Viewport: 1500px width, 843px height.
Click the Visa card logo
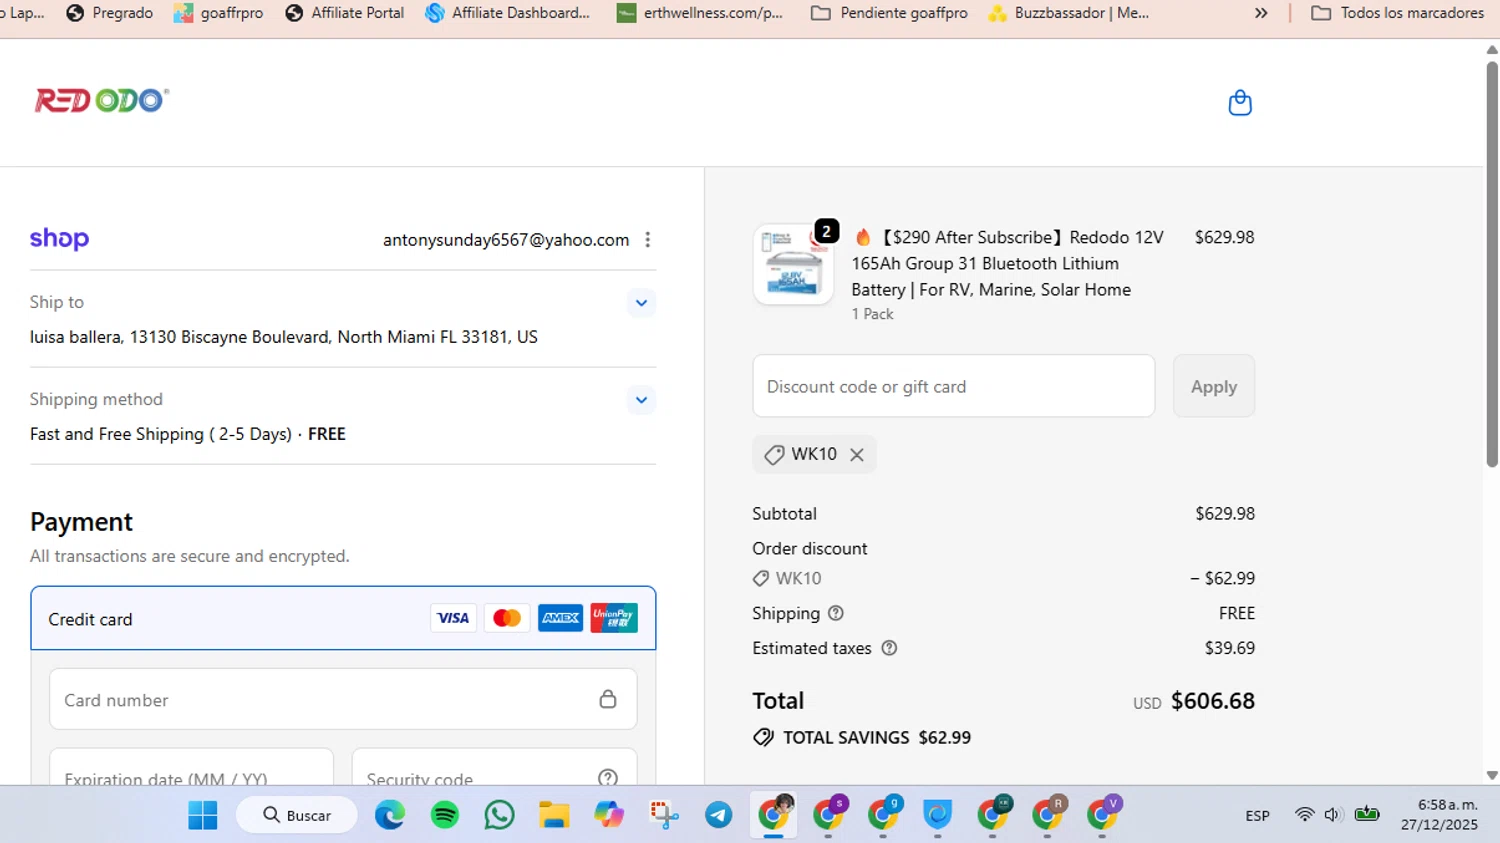(453, 618)
